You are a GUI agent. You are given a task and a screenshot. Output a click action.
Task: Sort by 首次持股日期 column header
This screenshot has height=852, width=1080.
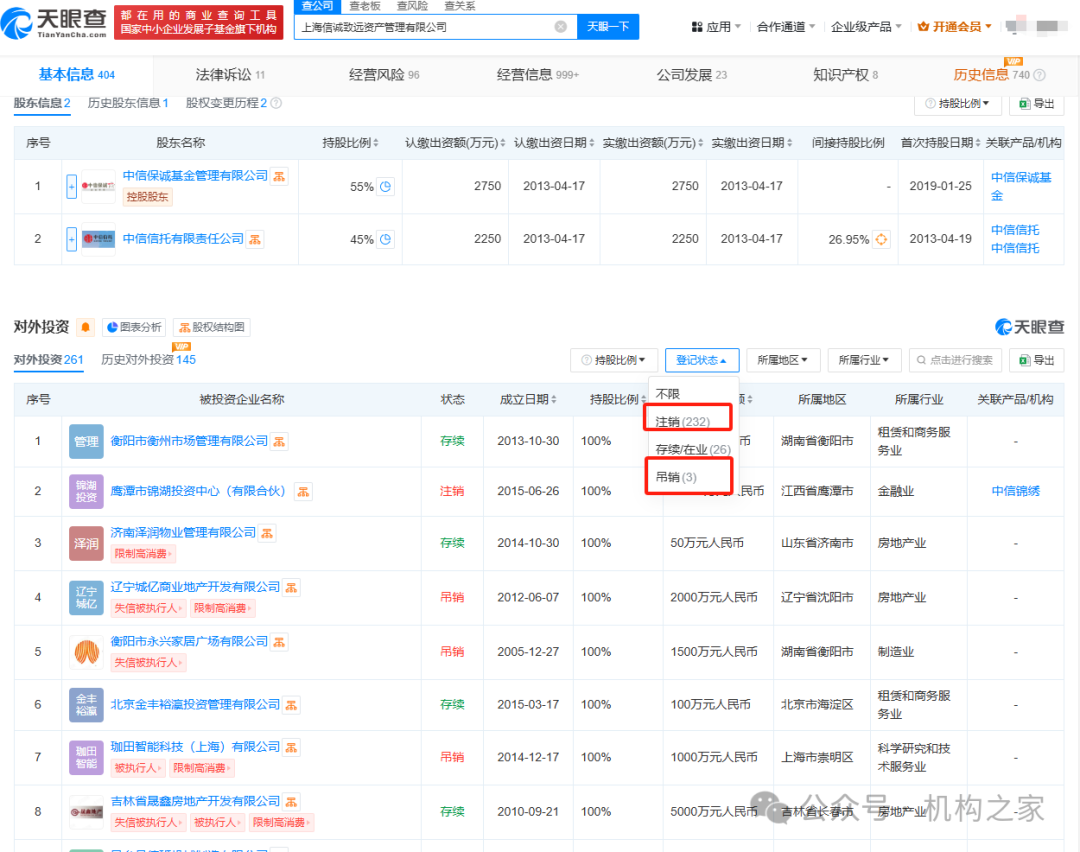click(x=940, y=143)
